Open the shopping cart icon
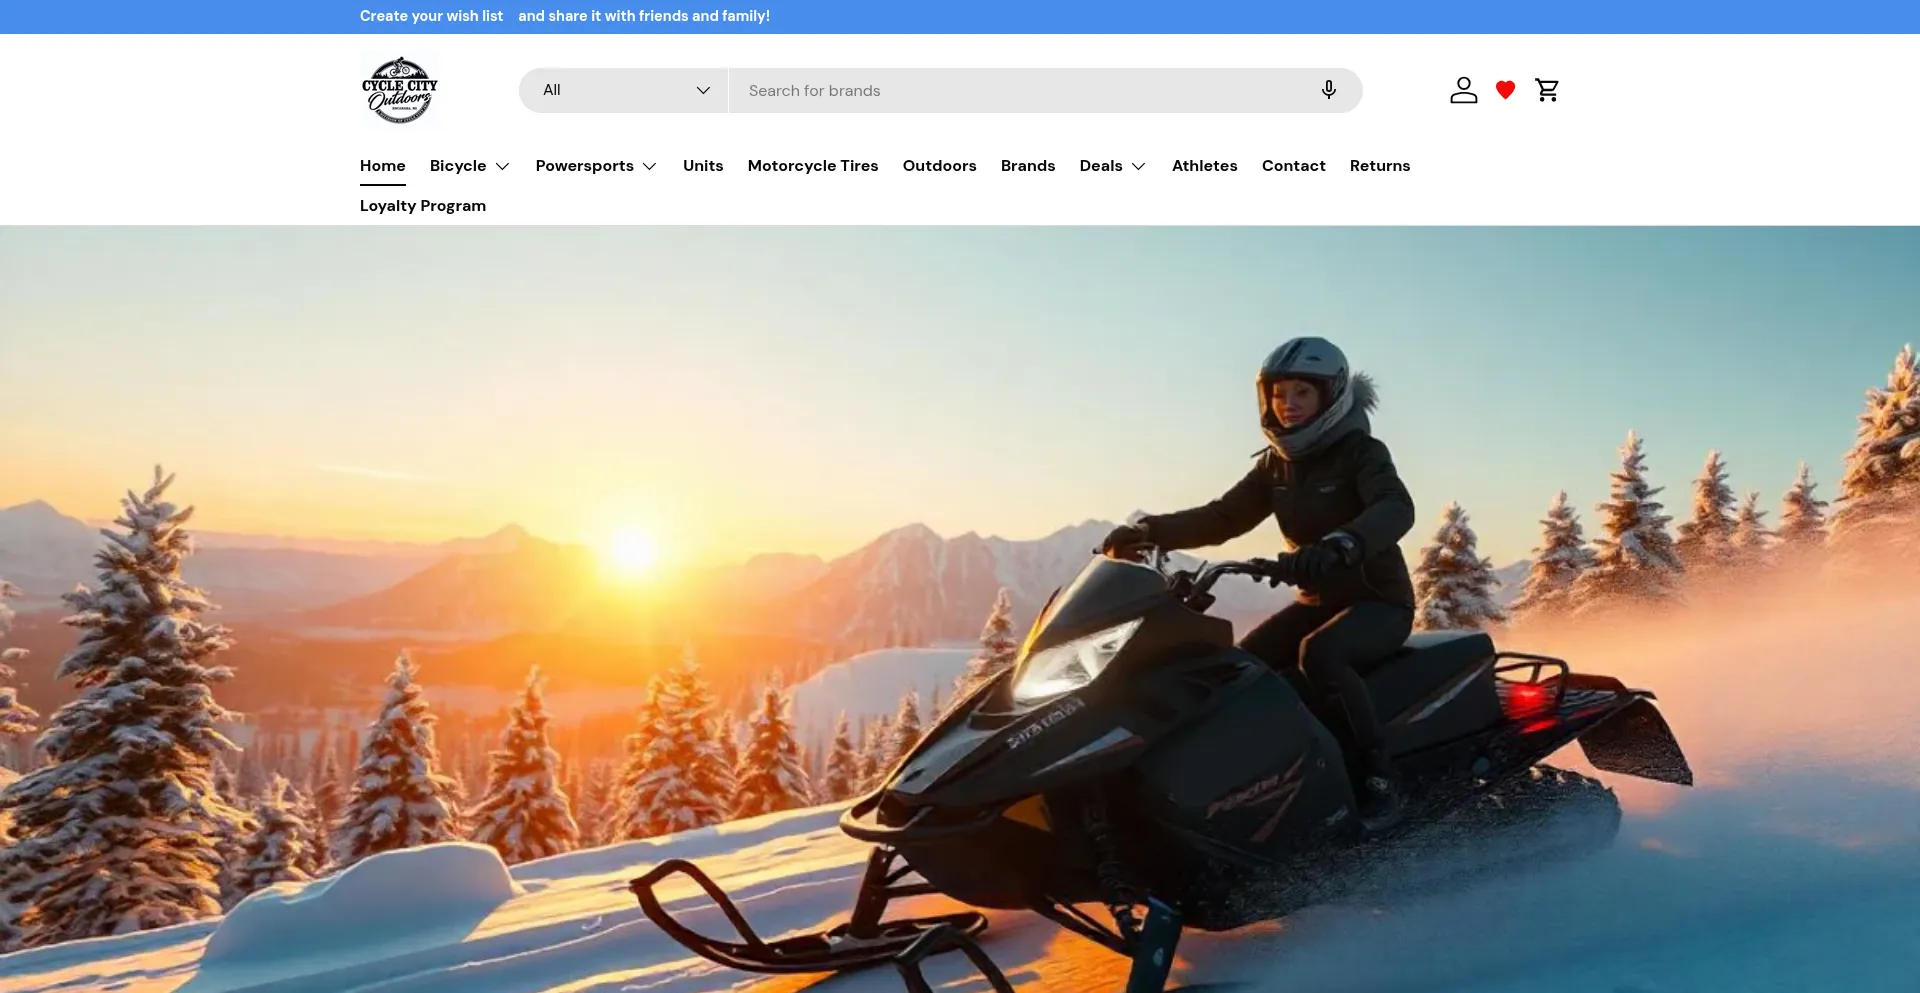The height and width of the screenshot is (993, 1920). click(1547, 90)
